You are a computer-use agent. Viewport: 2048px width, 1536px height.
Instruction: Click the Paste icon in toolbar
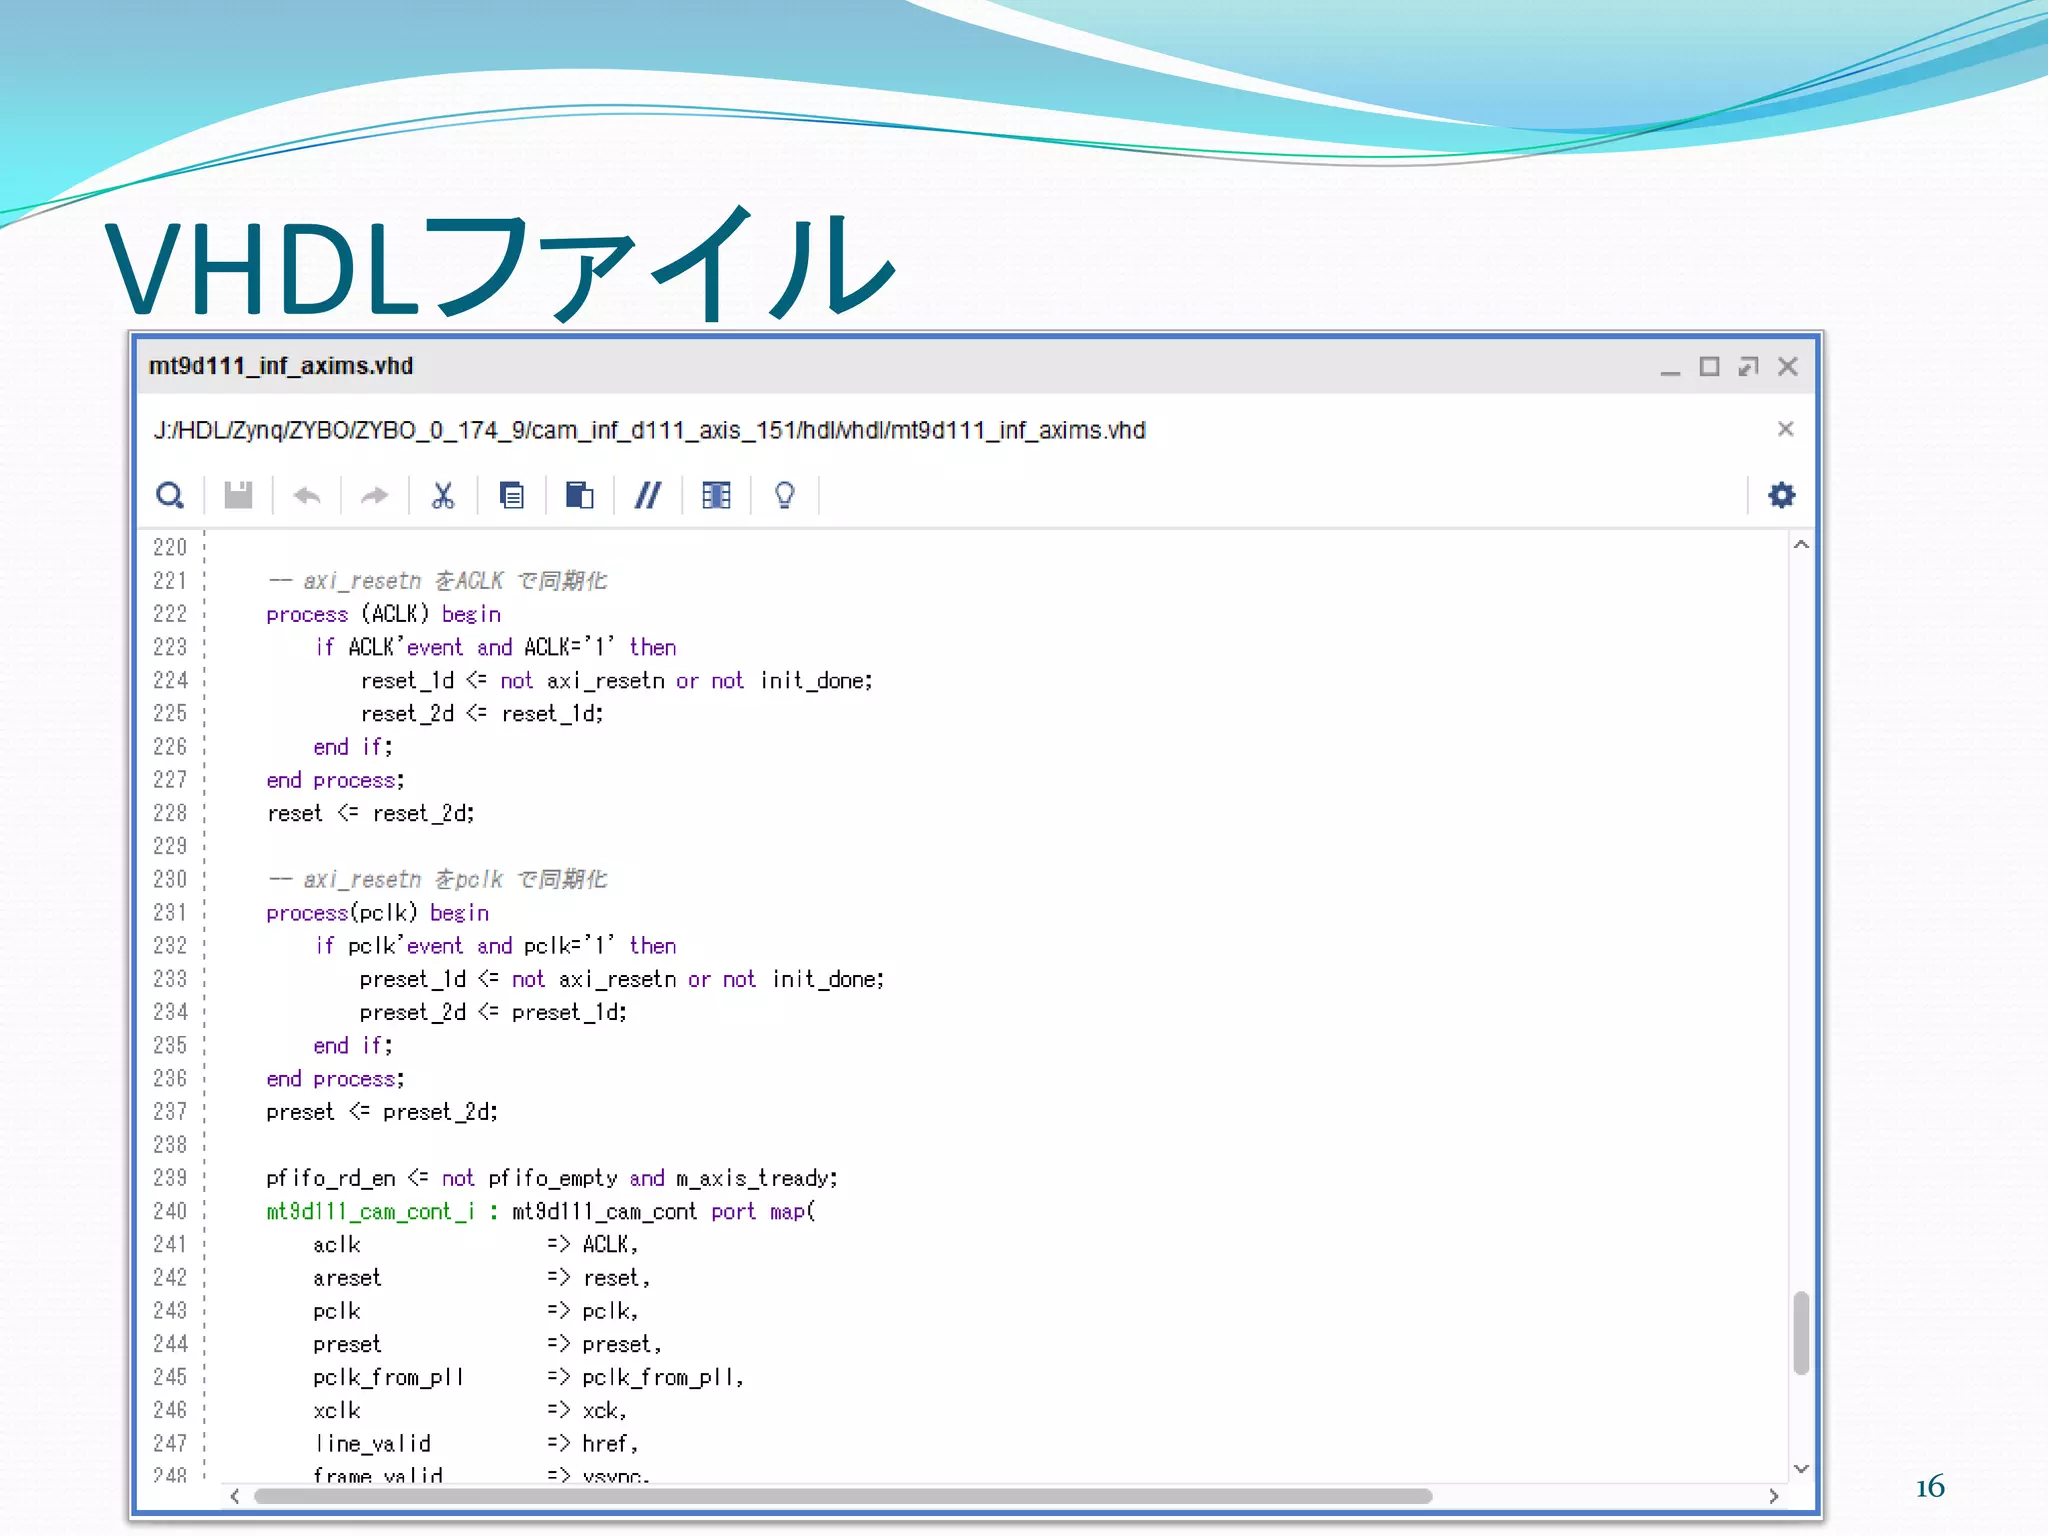coord(579,495)
